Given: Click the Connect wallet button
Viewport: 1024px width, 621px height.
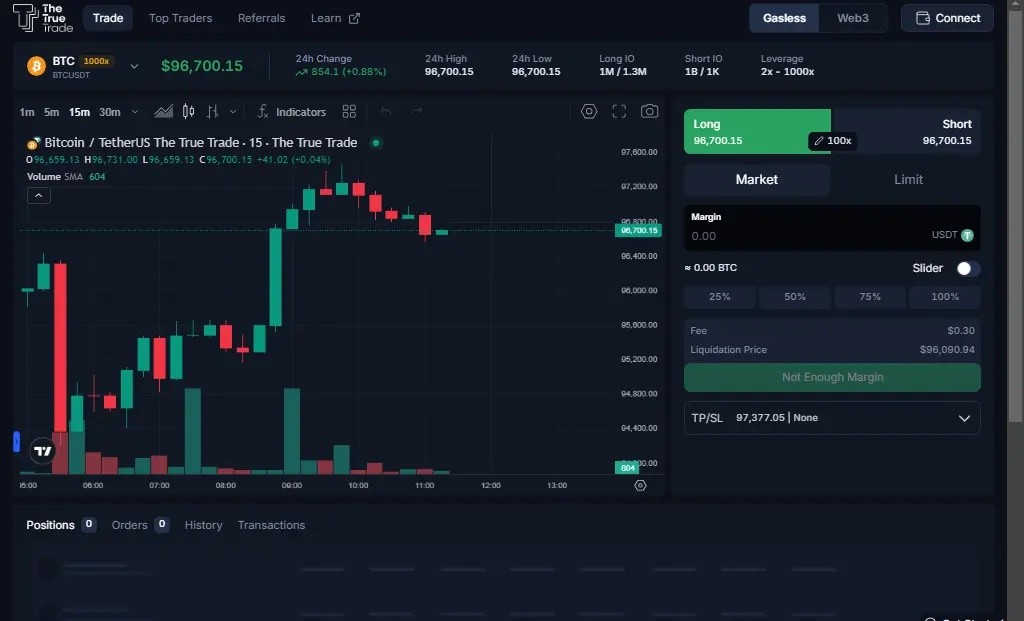Looking at the screenshot, I should pos(948,18).
